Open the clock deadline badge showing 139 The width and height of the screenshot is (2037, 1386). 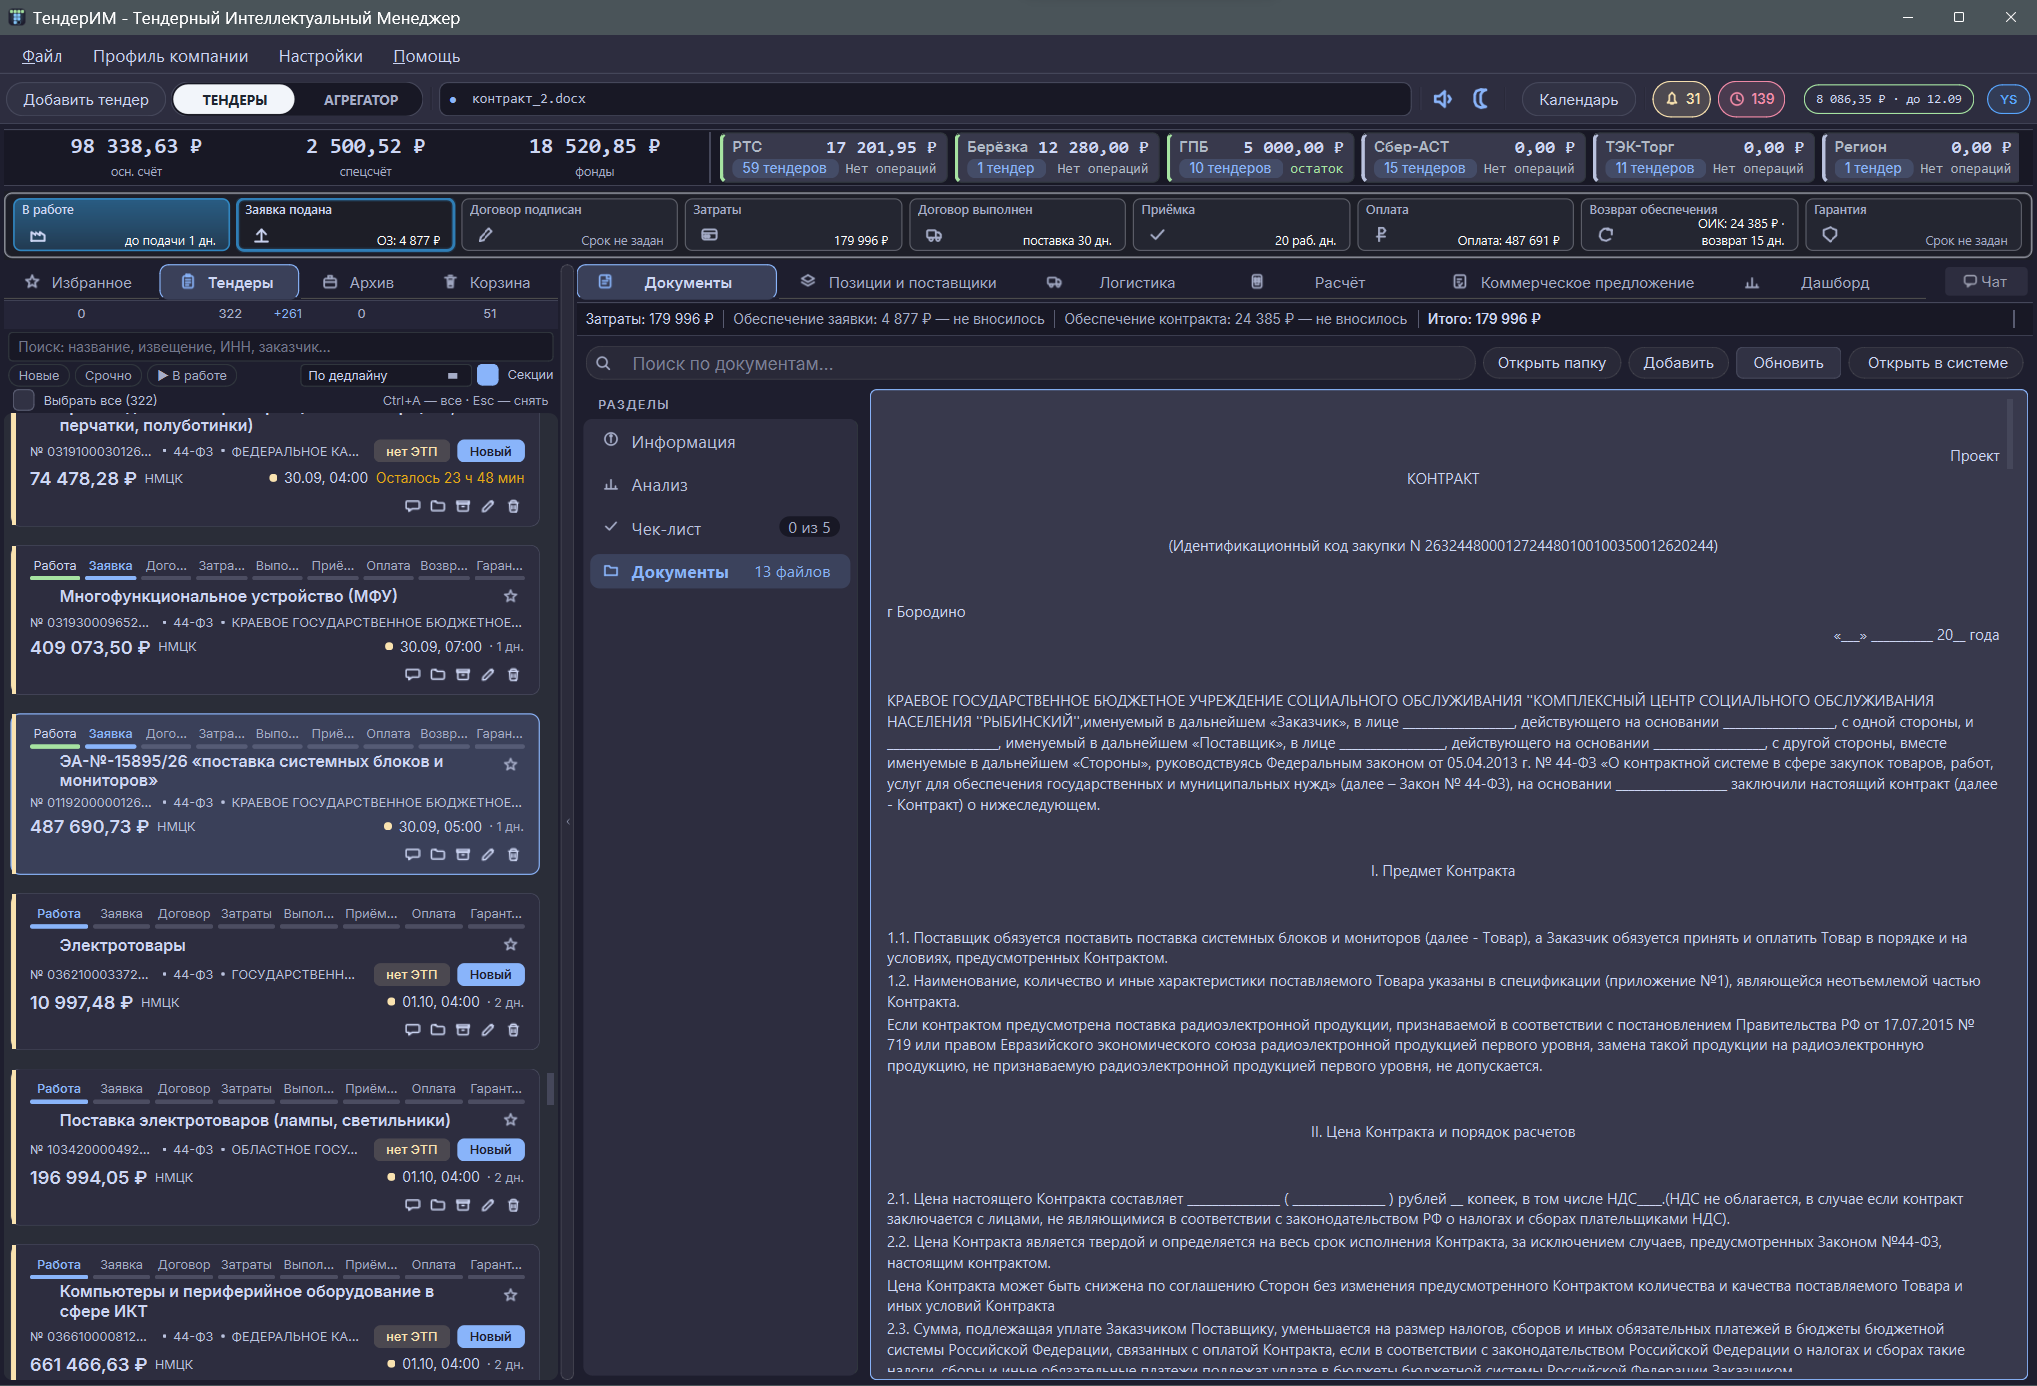tap(1752, 99)
